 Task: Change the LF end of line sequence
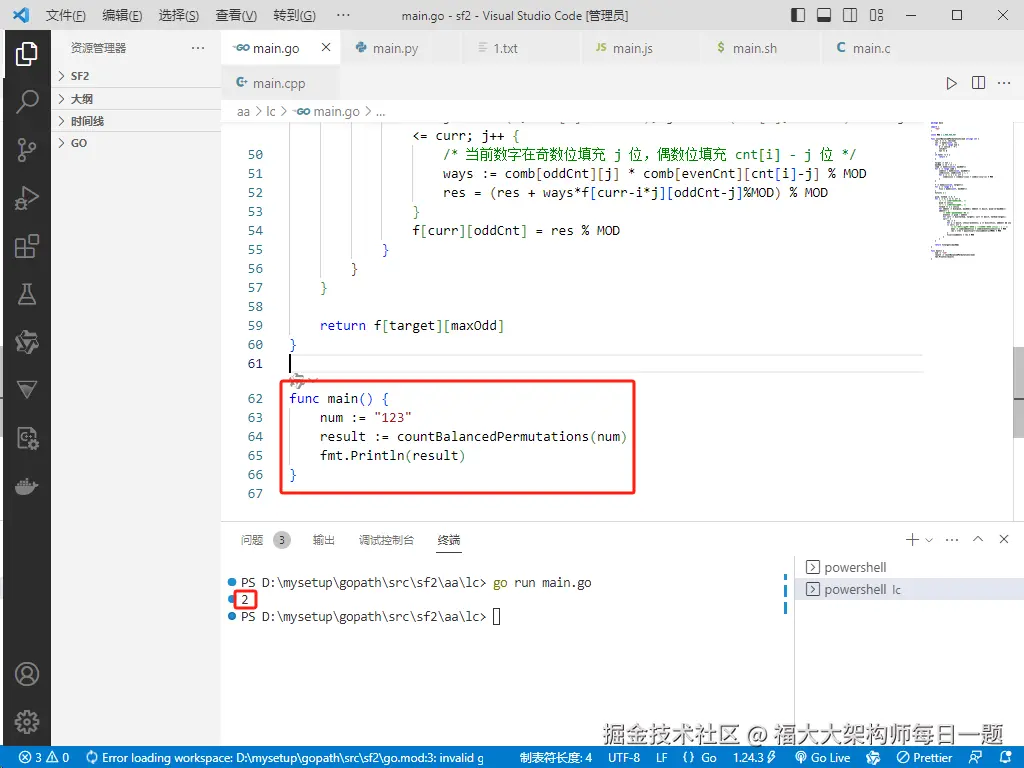click(x=662, y=758)
